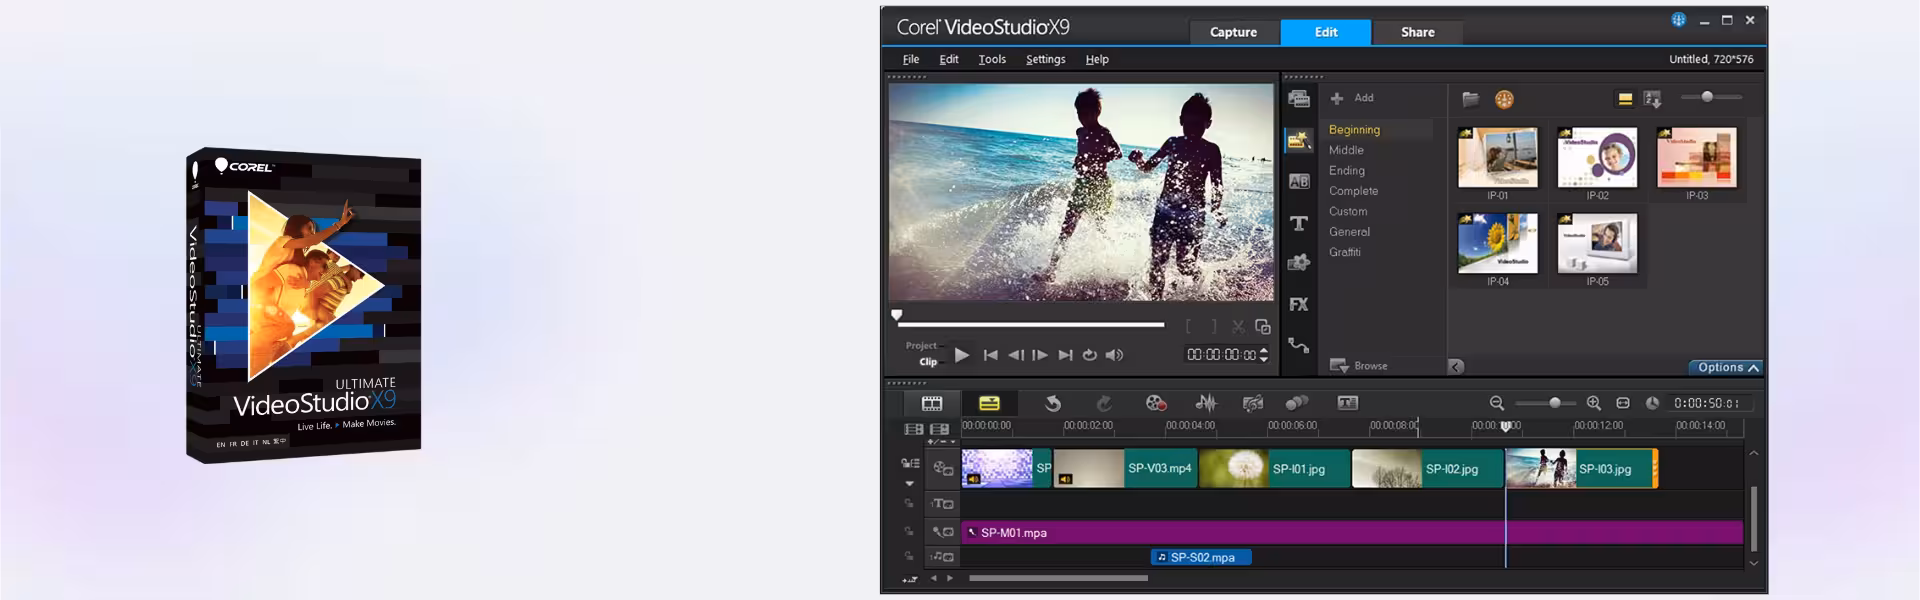Open the Track Motion icon
The width and height of the screenshot is (1920, 600).
click(1297, 403)
